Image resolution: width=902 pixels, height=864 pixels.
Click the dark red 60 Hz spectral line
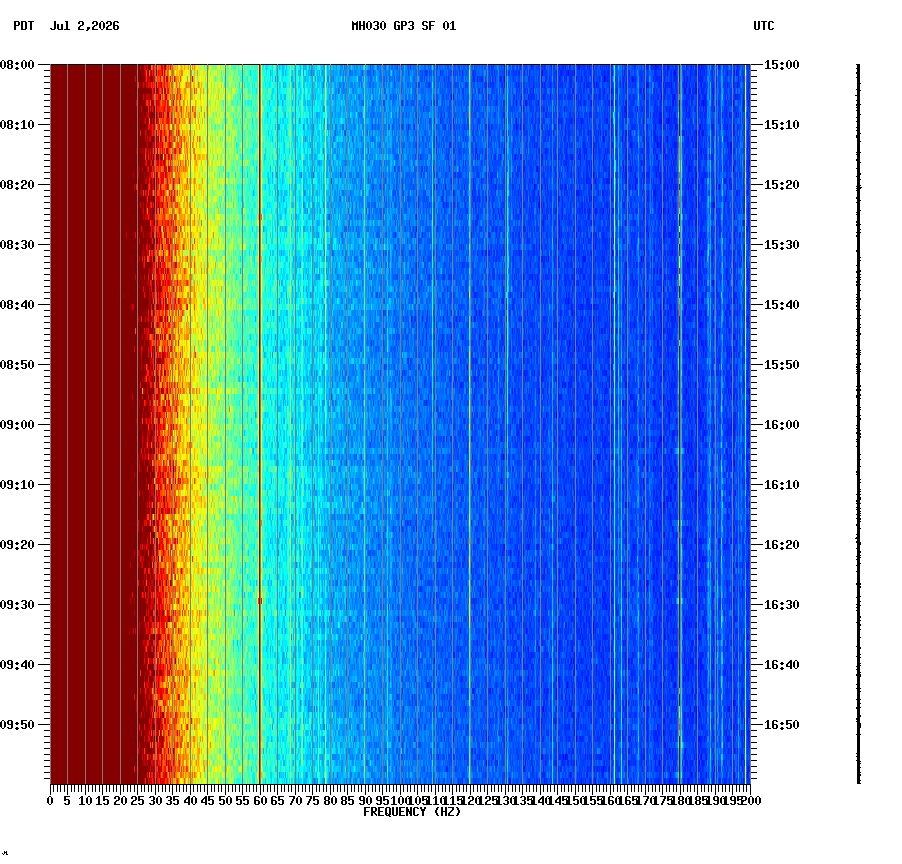pyautogui.click(x=260, y=424)
